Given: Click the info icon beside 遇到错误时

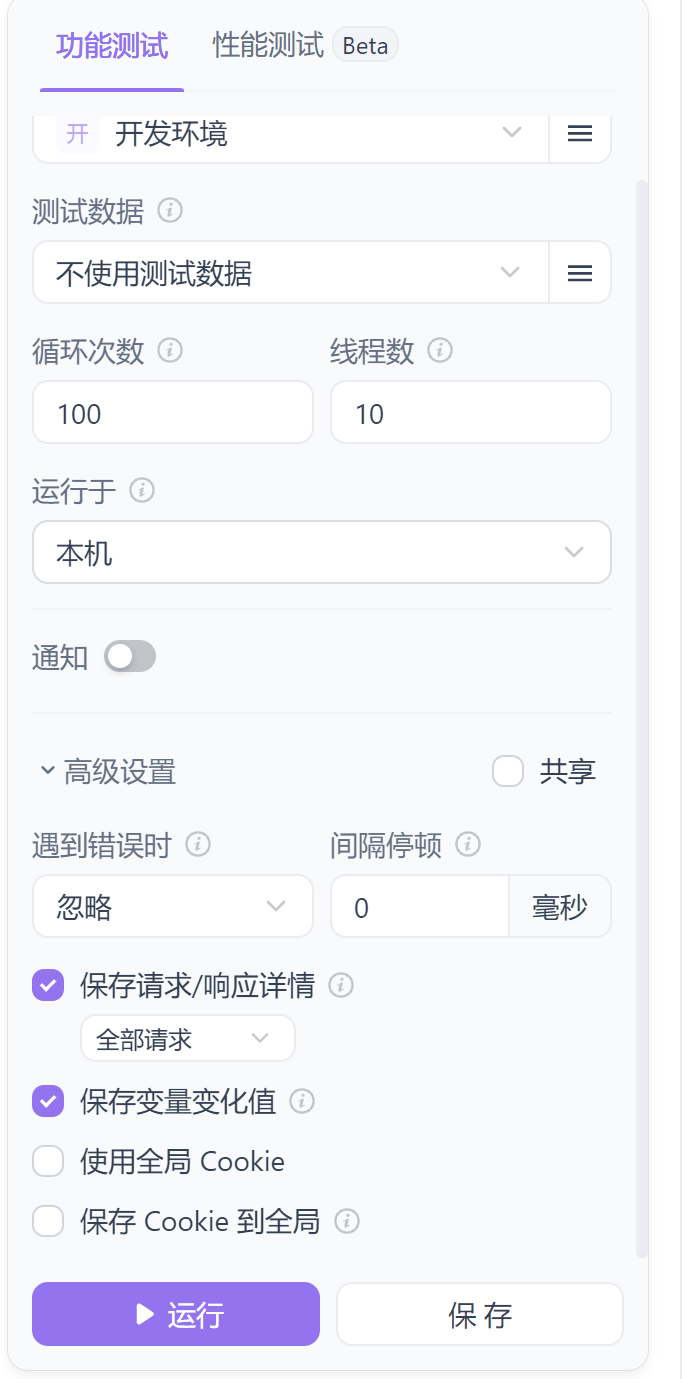Looking at the screenshot, I should (198, 845).
